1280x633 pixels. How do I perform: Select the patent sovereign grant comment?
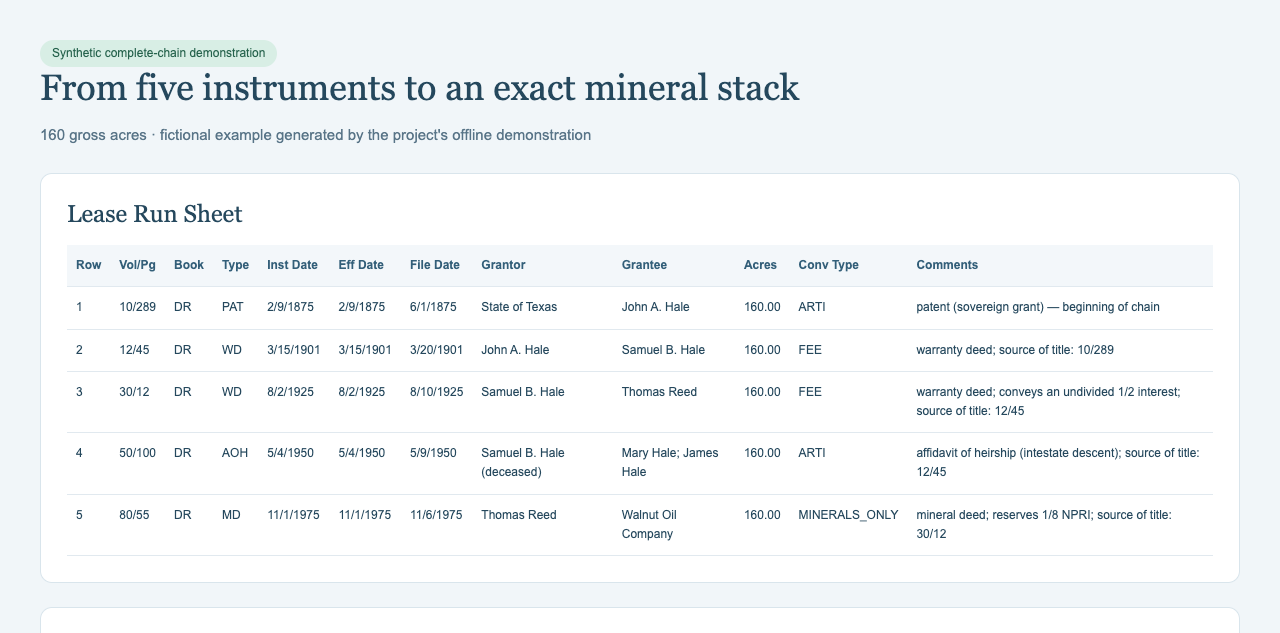[1038, 307]
